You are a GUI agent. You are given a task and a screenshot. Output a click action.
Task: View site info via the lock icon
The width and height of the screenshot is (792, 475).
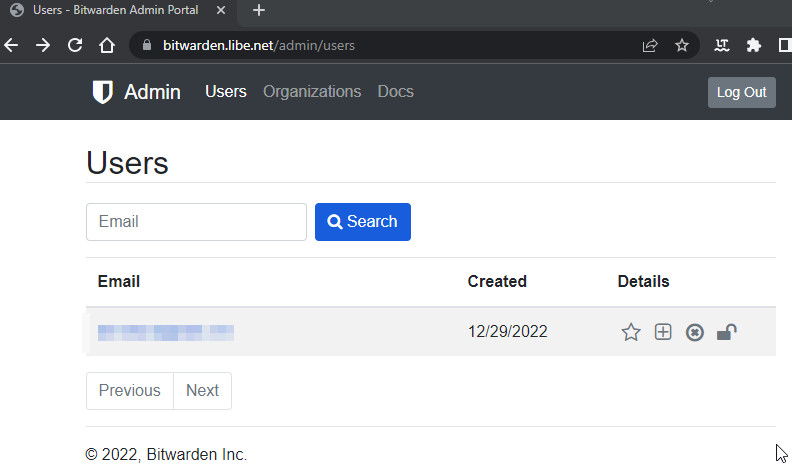(146, 45)
